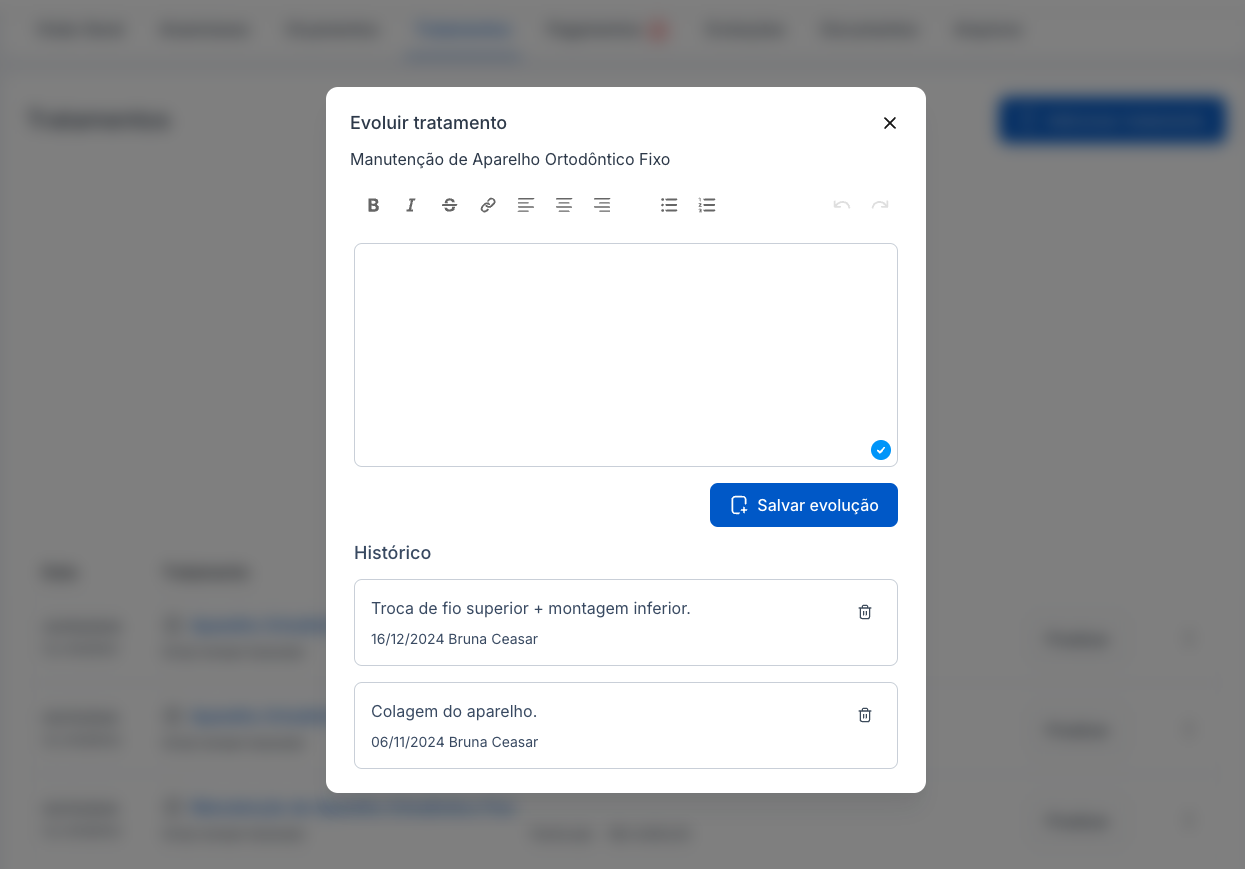Center-align the editor text
Image resolution: width=1245 pixels, height=869 pixels.
pos(564,205)
